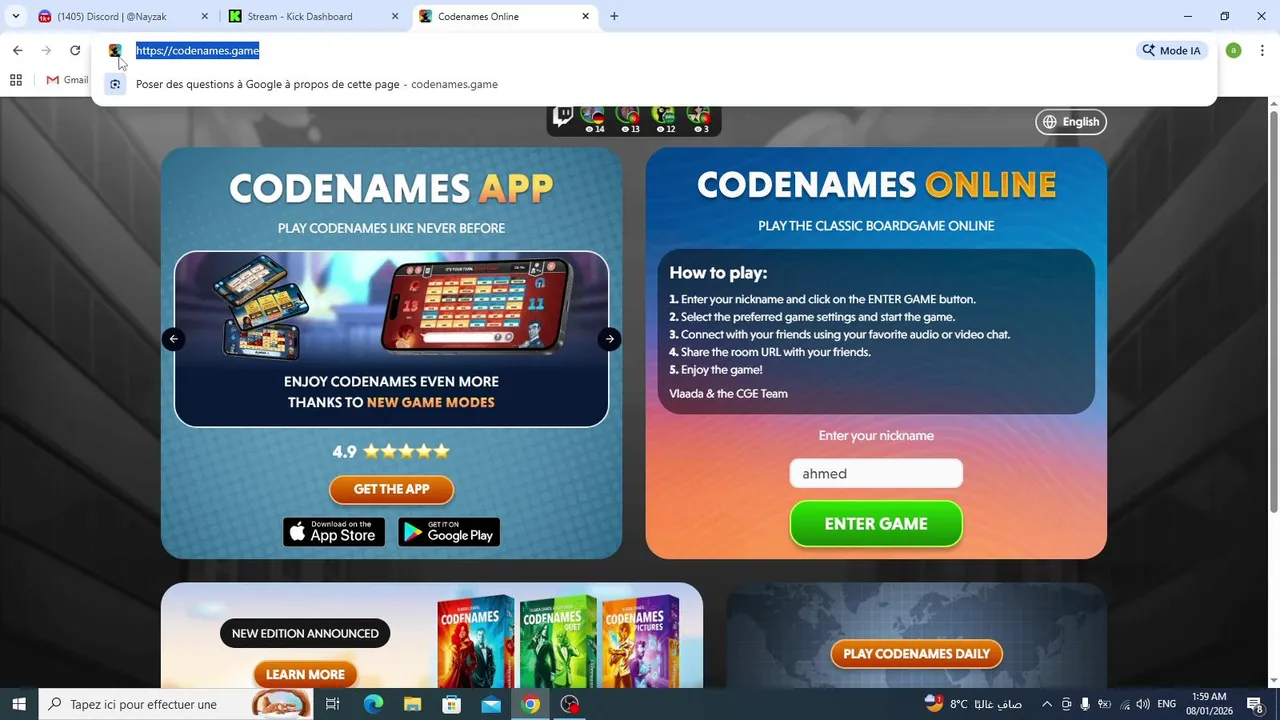This screenshot has height=720, width=1280.
Task: Click the Codenames red box cover
Action: click(476, 641)
